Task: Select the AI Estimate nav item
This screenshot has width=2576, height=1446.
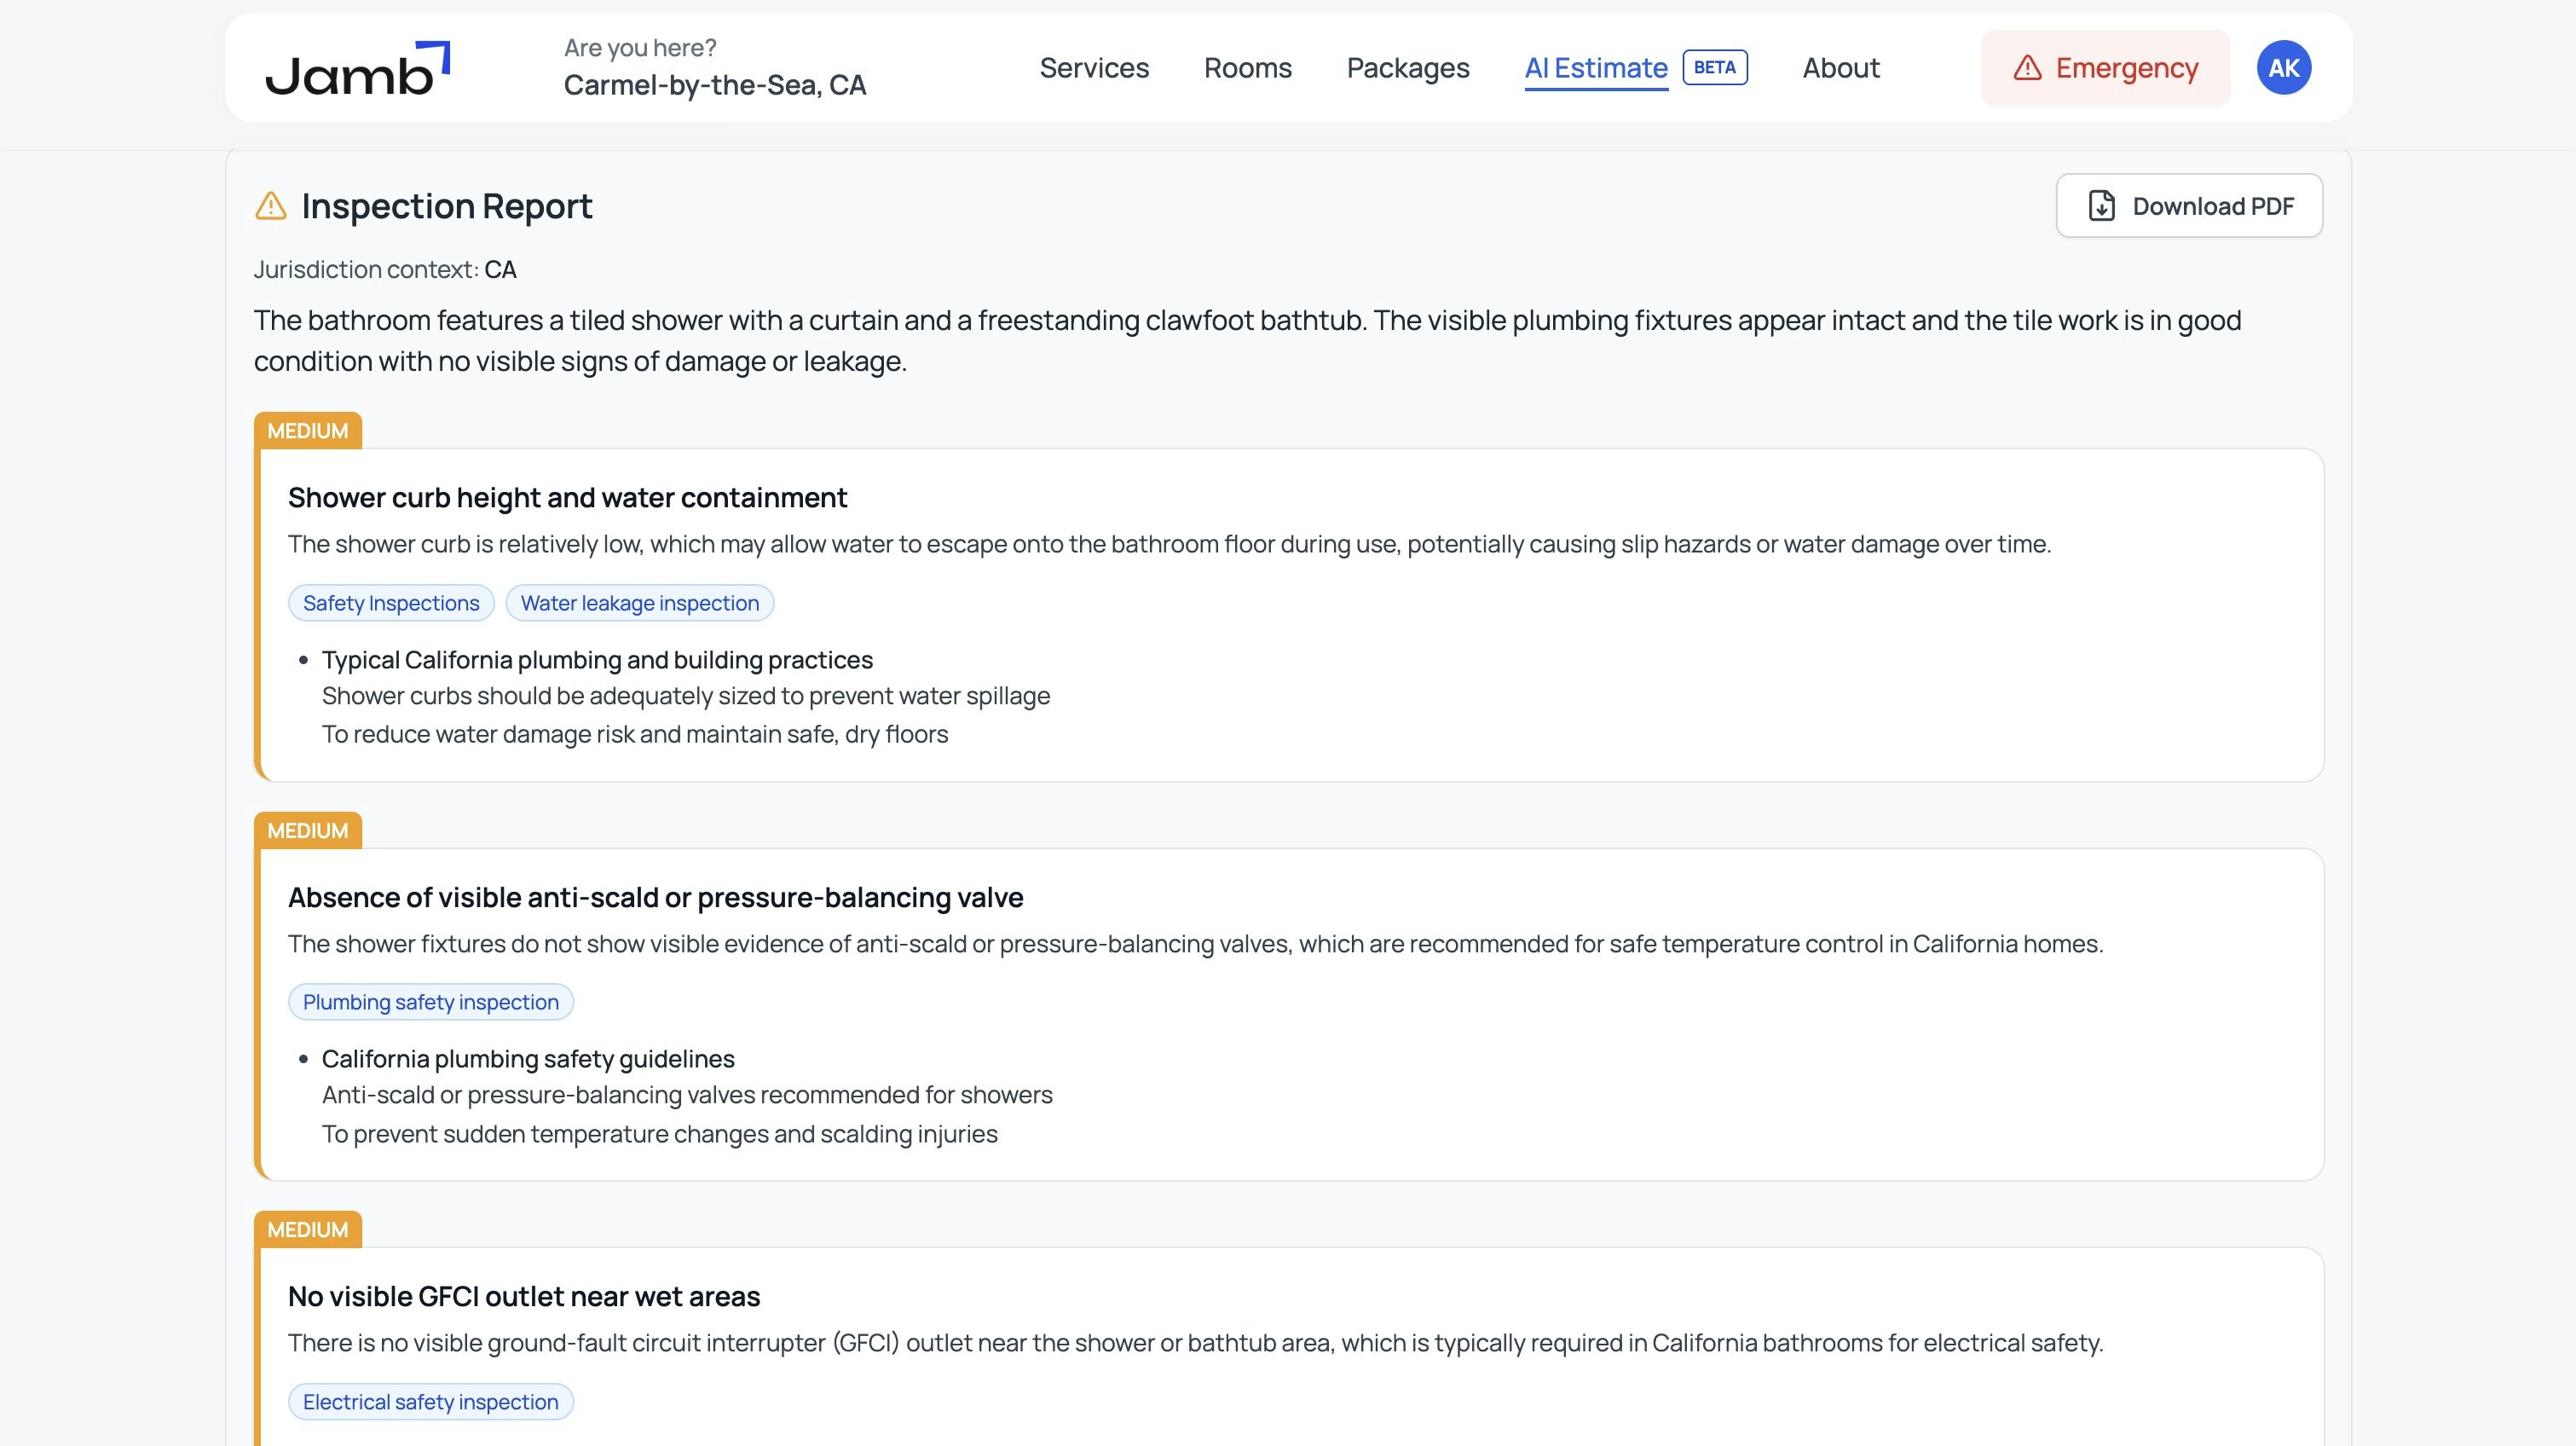Action: 1595,68
